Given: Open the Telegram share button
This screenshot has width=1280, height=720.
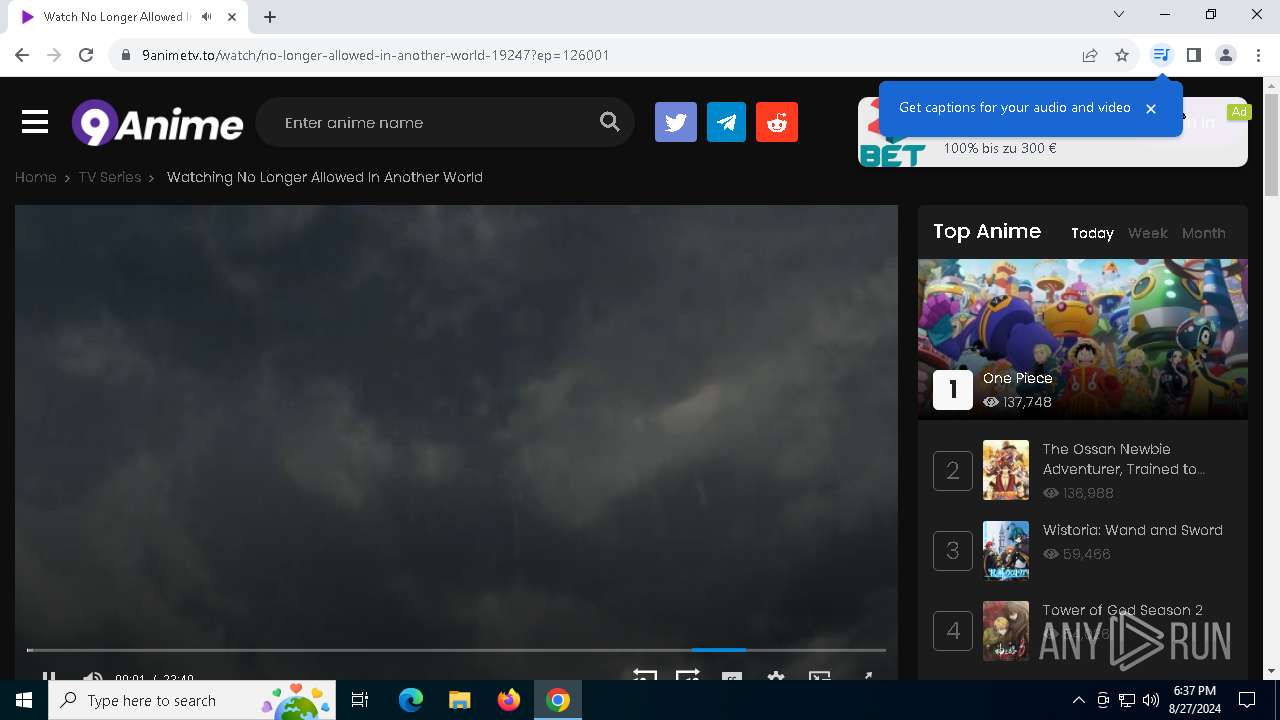Looking at the screenshot, I should click(x=727, y=122).
